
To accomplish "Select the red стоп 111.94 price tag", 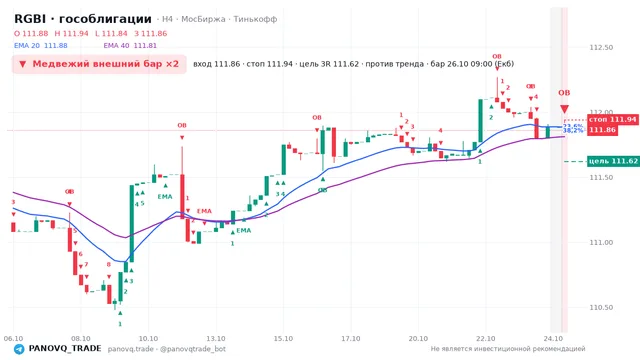I will click(613, 120).
